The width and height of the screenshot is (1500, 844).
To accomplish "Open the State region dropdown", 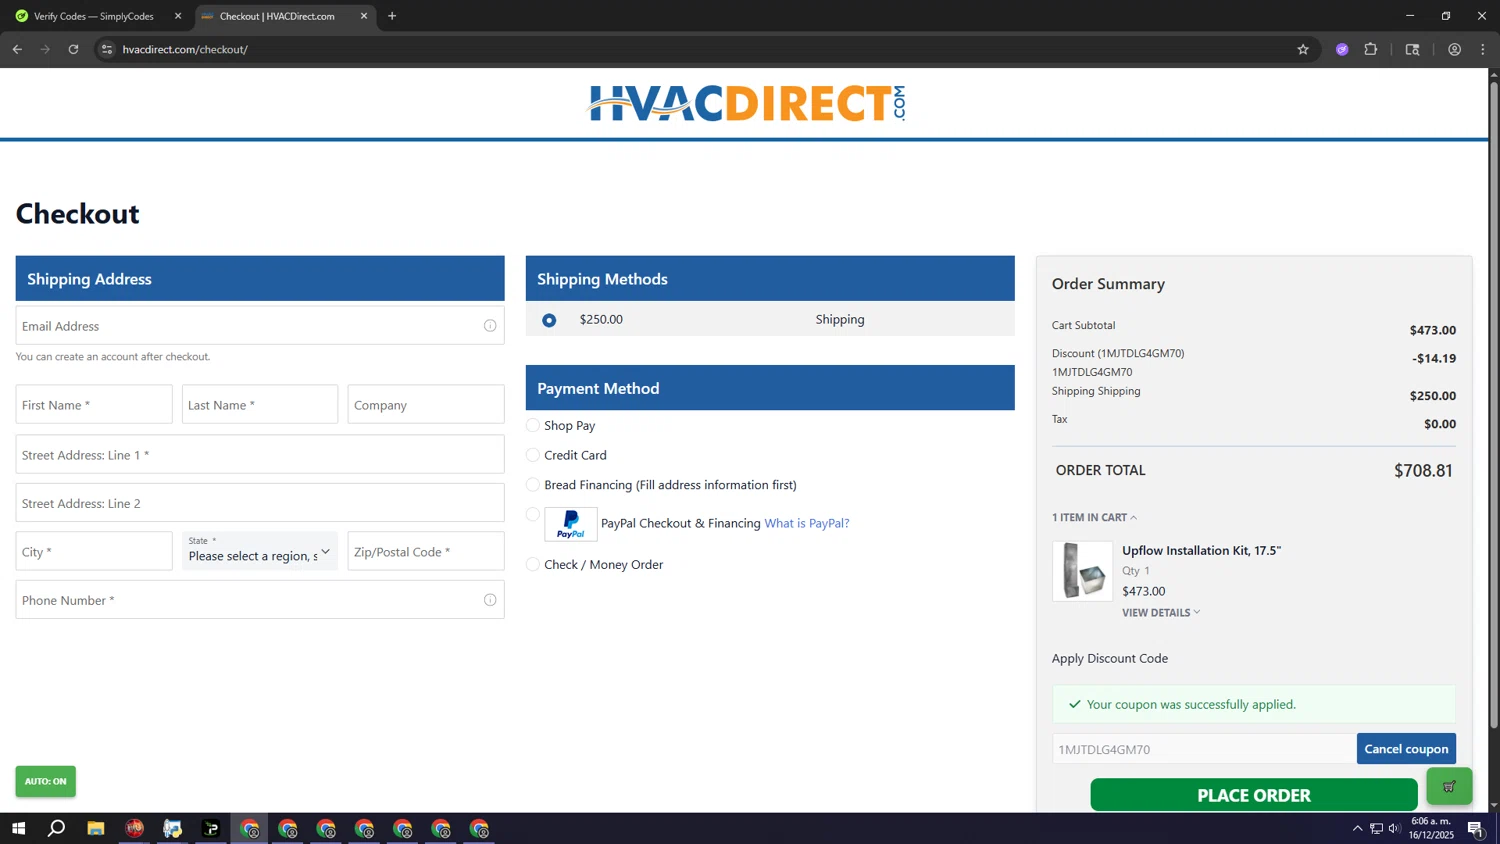I will click(x=260, y=551).
